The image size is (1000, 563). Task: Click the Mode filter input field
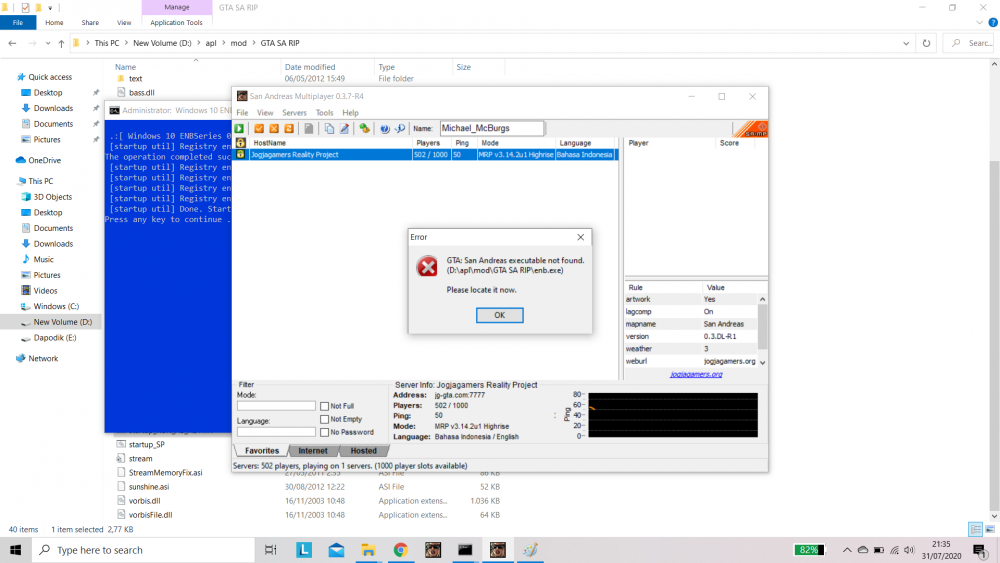(x=276, y=406)
